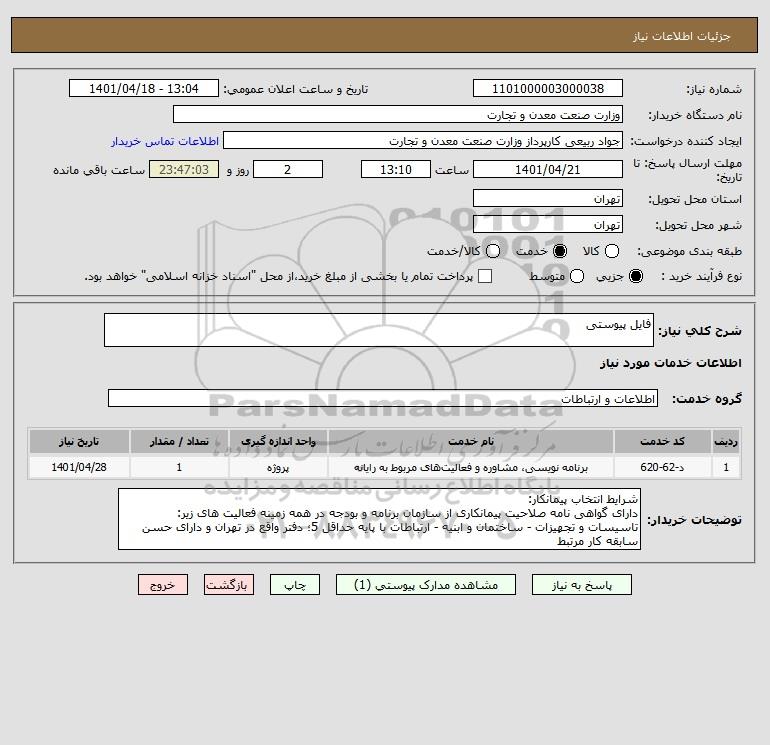Click the اطلاعات خدمات مورد نیاز heading

point(670,363)
